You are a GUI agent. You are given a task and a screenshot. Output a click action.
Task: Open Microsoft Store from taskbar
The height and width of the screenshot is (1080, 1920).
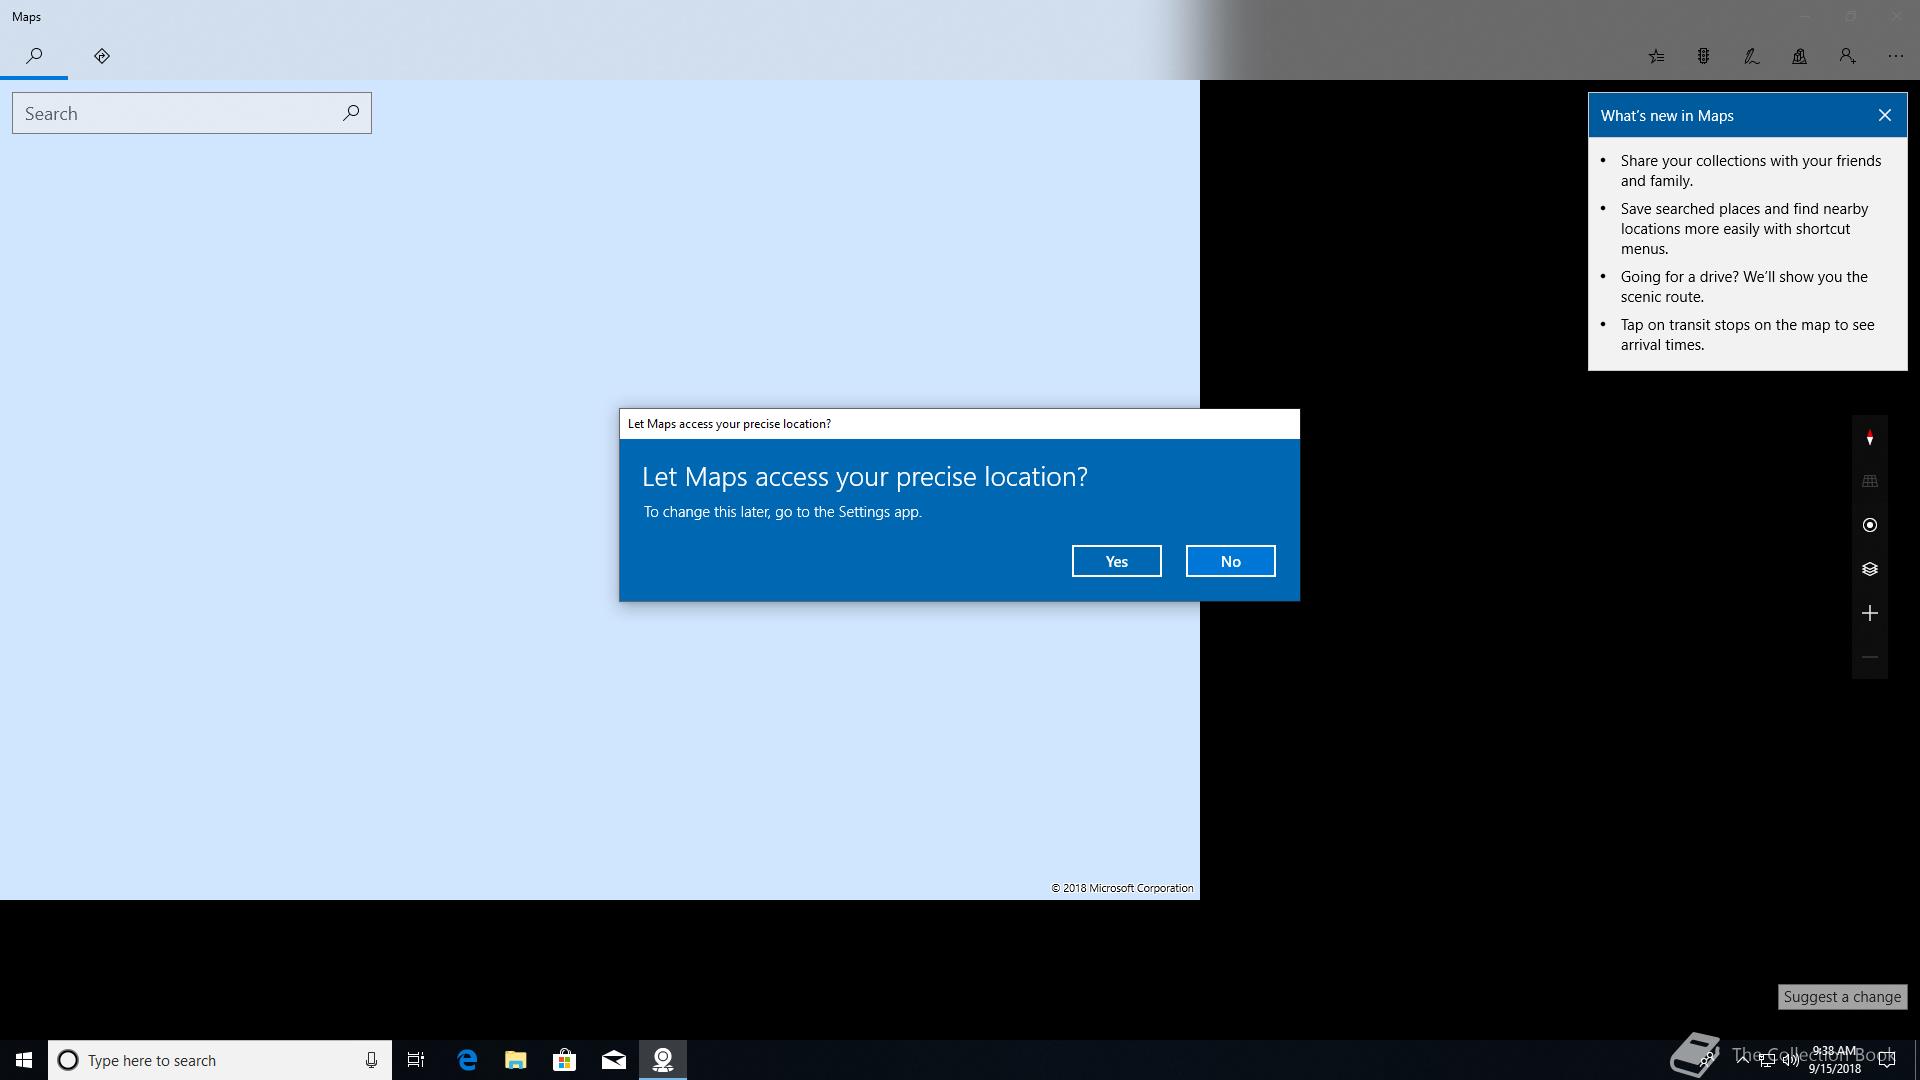pos(565,1060)
